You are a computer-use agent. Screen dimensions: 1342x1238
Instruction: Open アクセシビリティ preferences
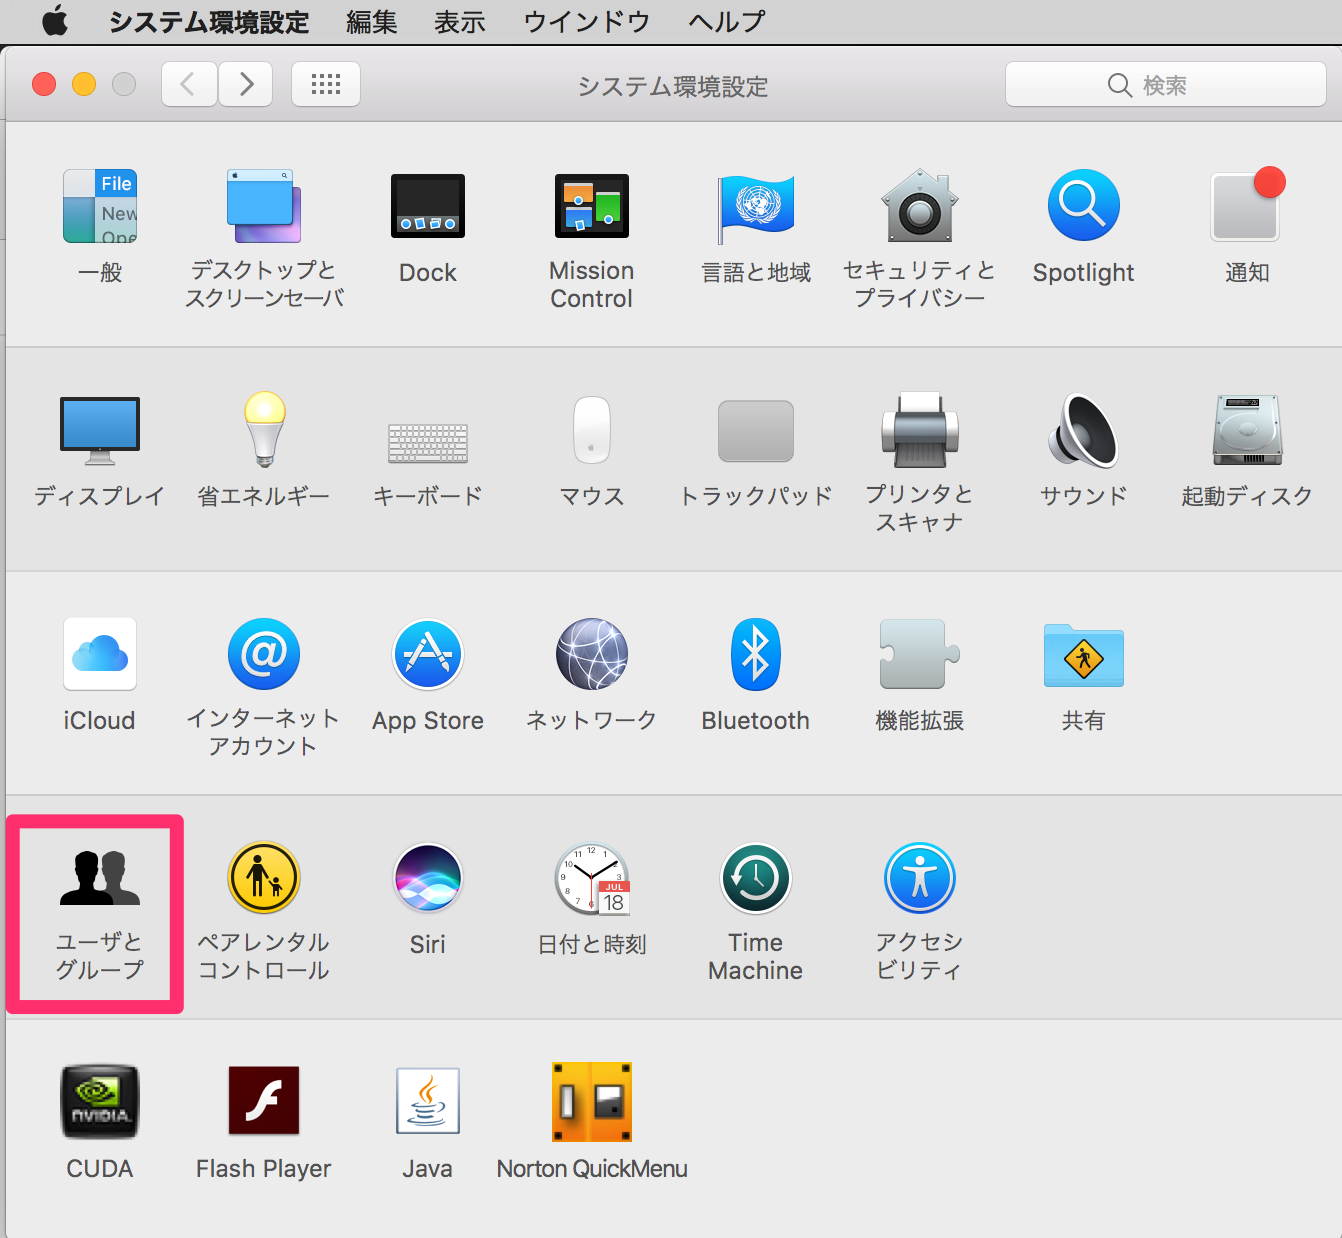[920, 878]
